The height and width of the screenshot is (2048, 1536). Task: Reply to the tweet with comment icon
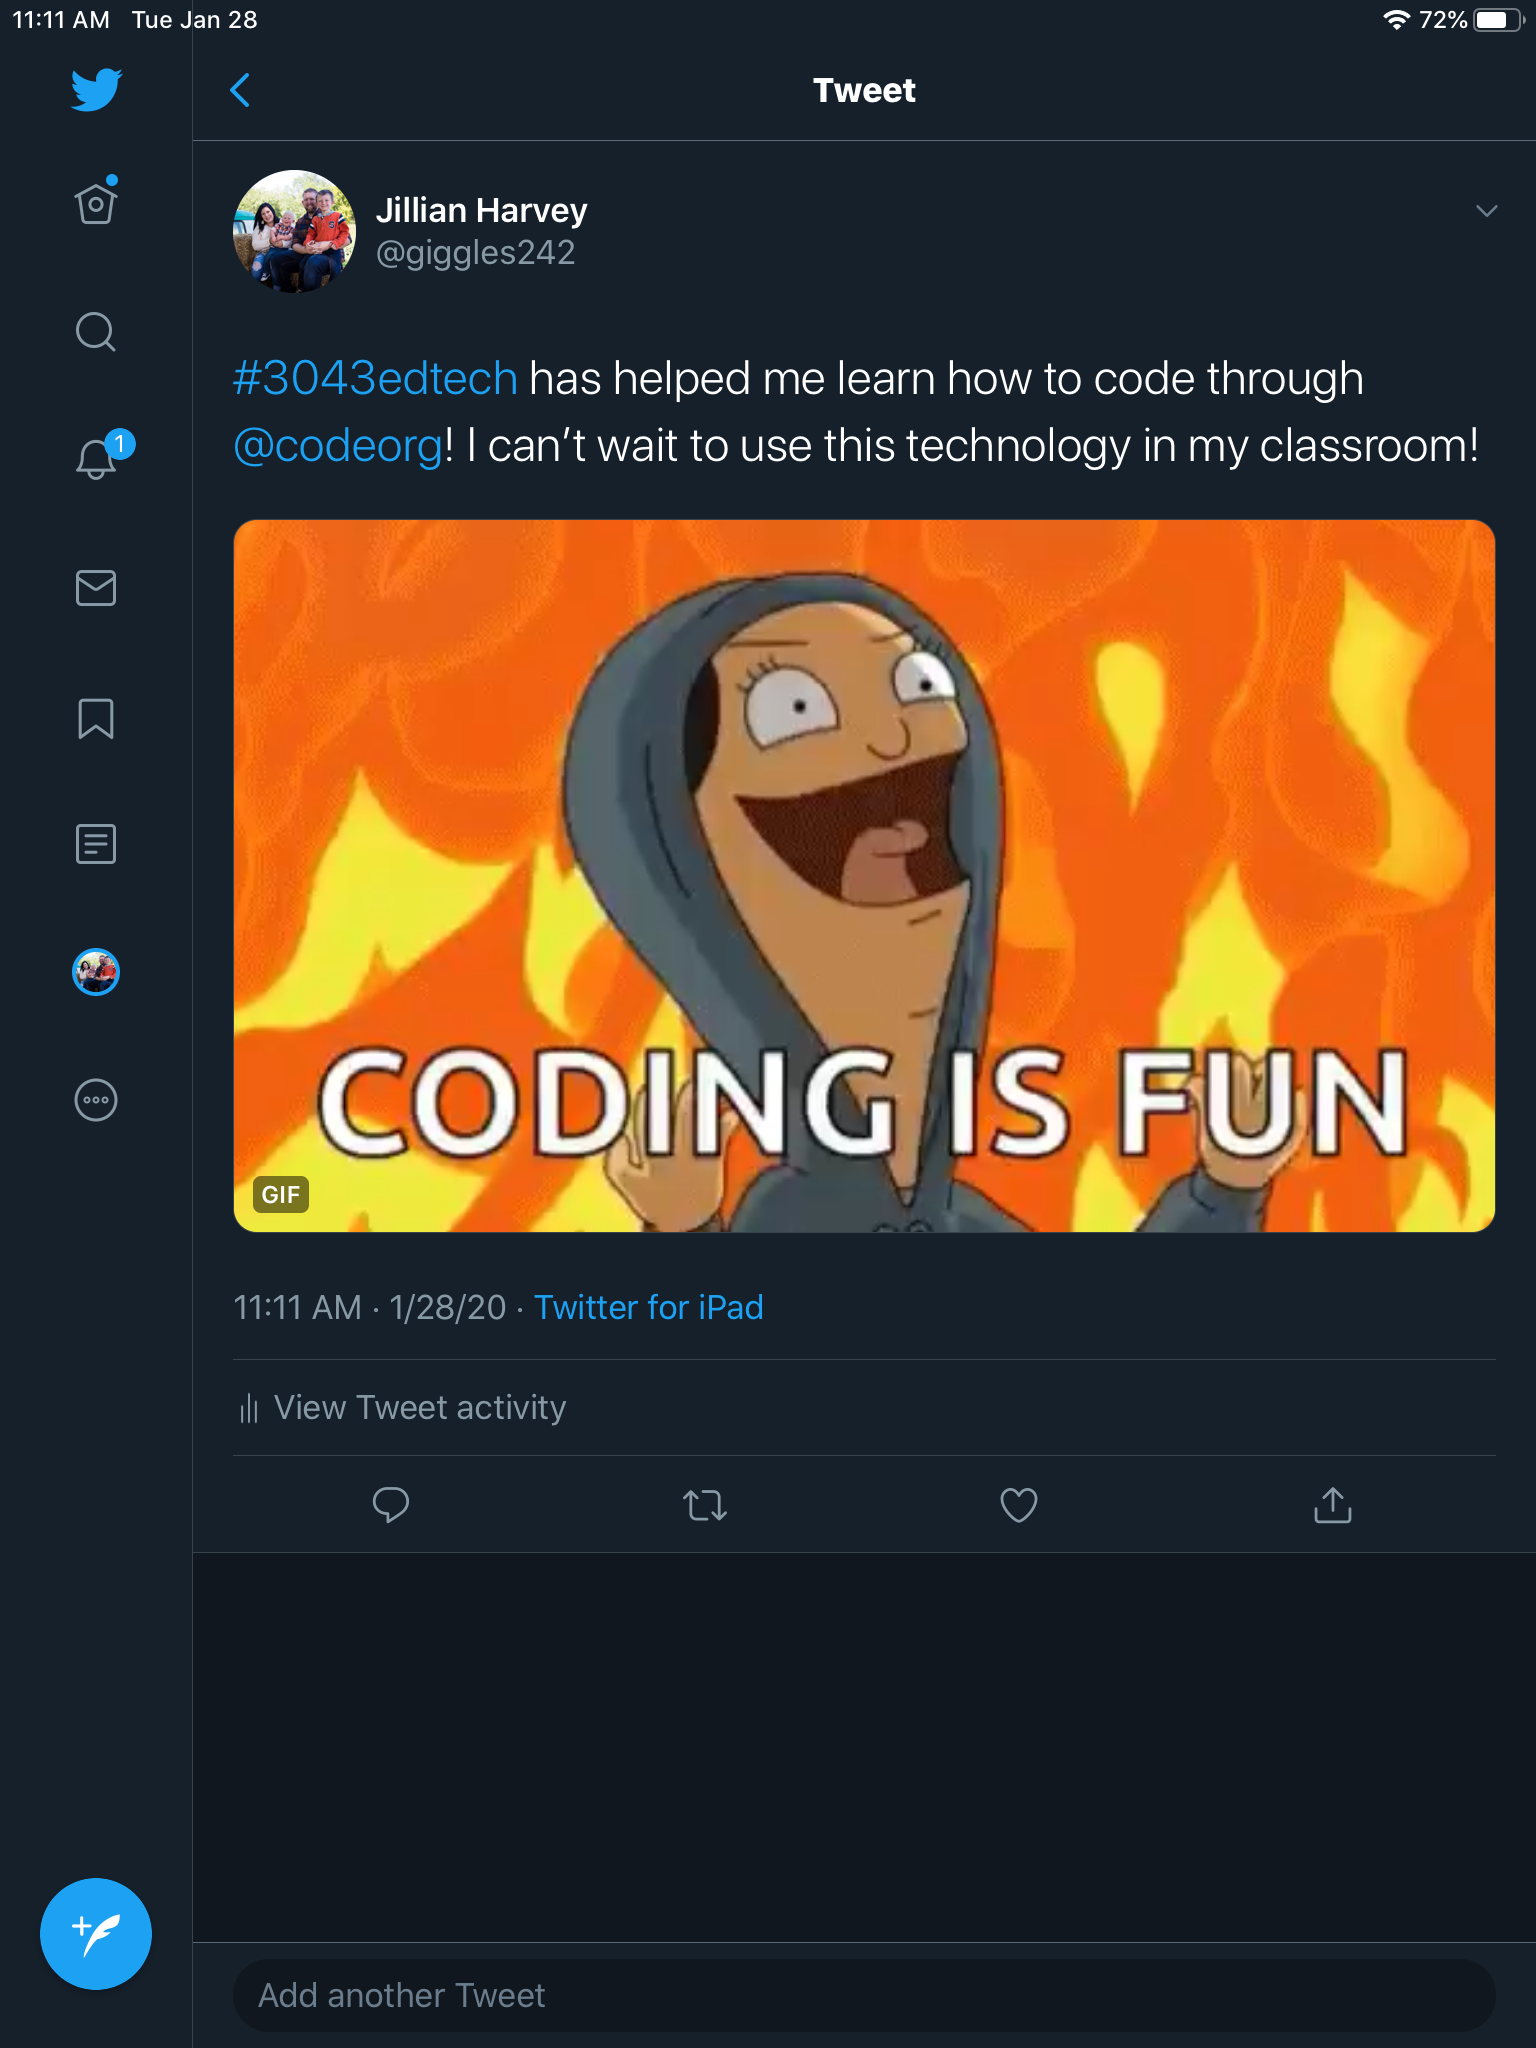[390, 1505]
